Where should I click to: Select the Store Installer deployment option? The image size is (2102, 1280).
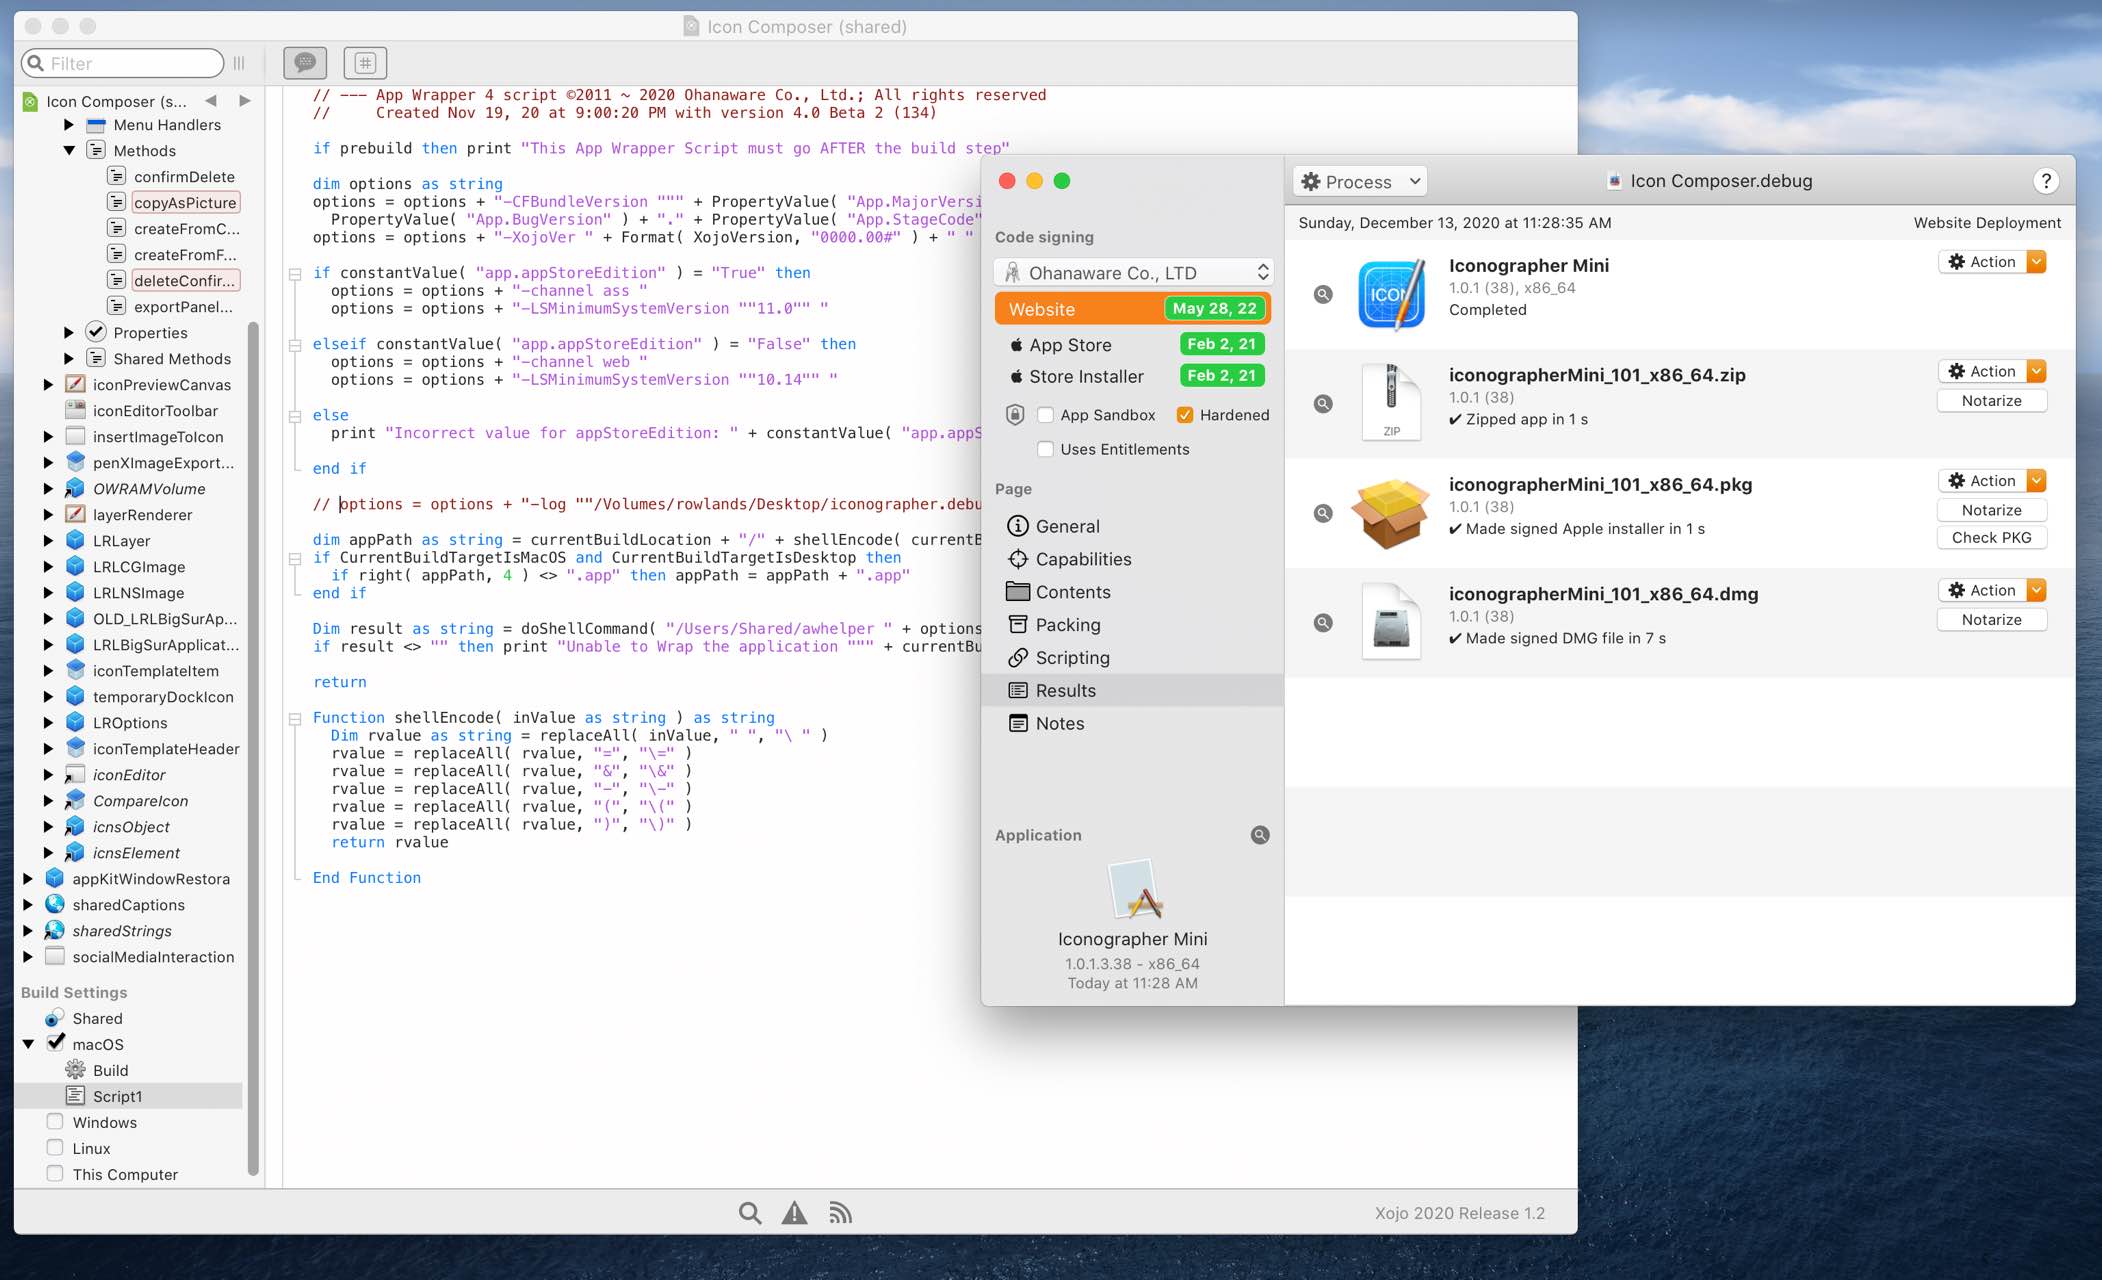[x=1133, y=377]
